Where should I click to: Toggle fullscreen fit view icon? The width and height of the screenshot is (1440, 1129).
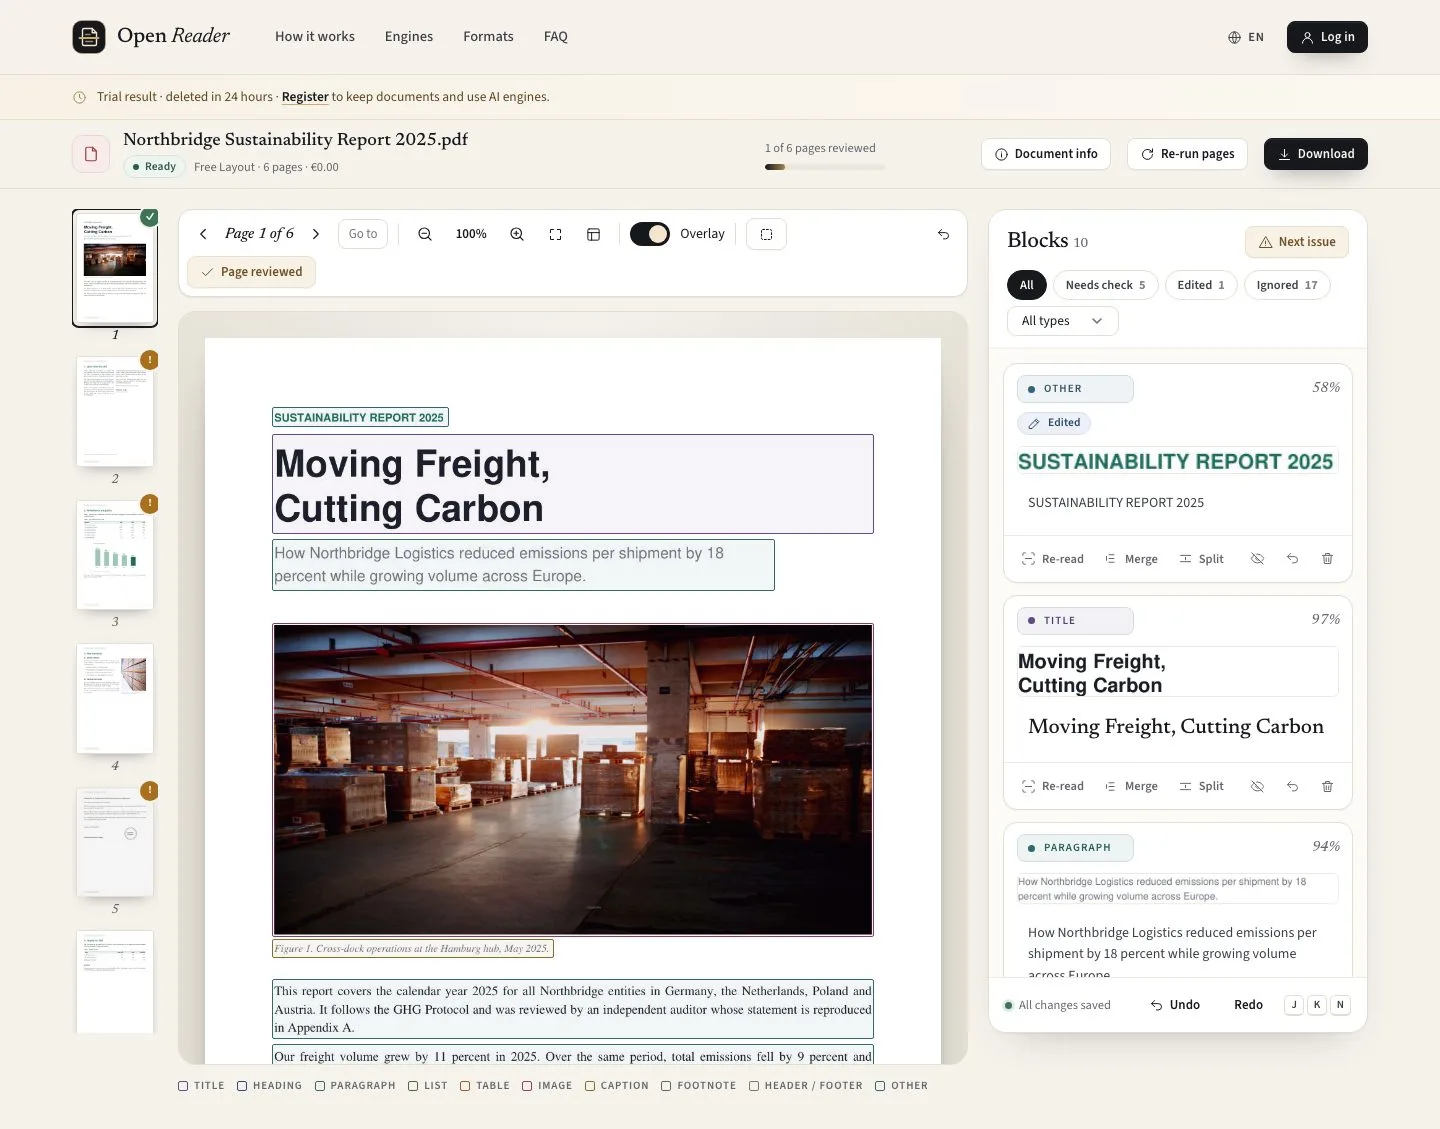click(555, 234)
